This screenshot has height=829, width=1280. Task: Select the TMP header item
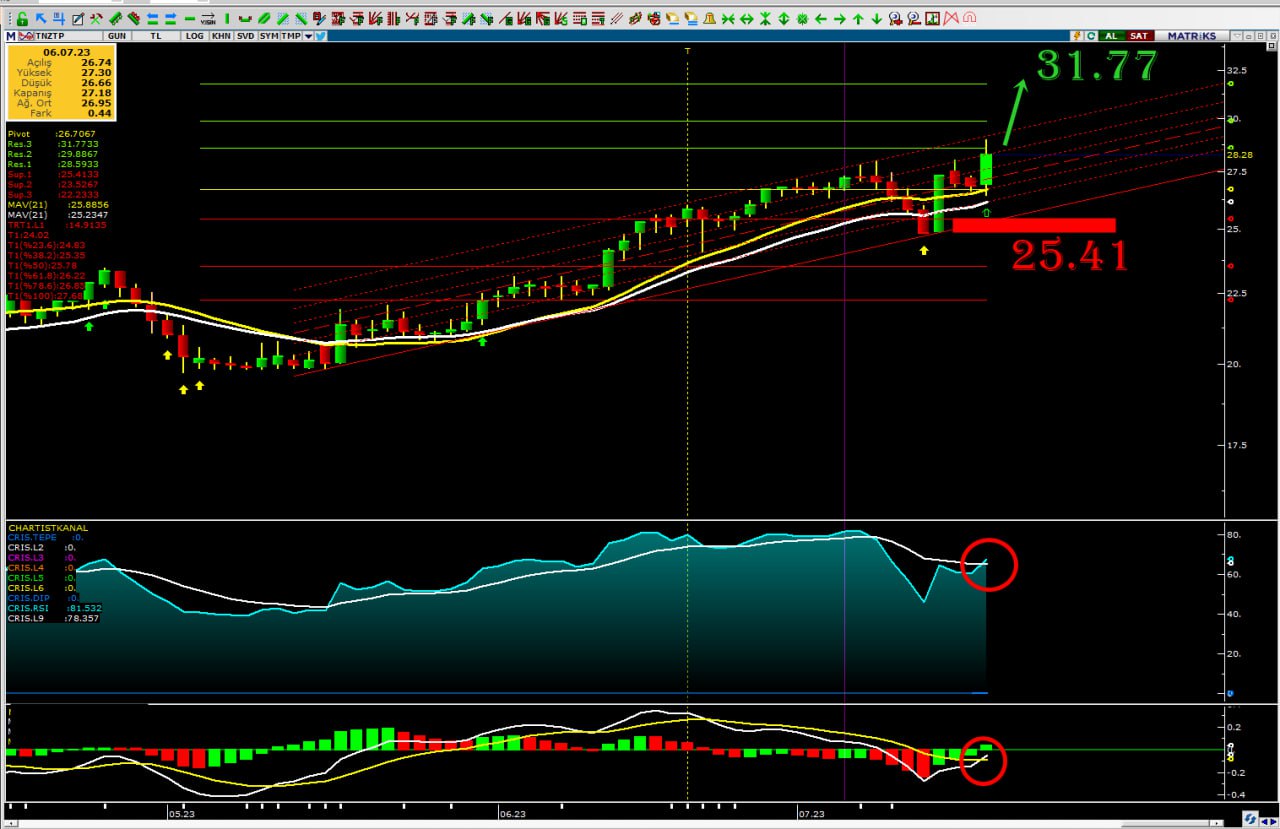(290, 36)
